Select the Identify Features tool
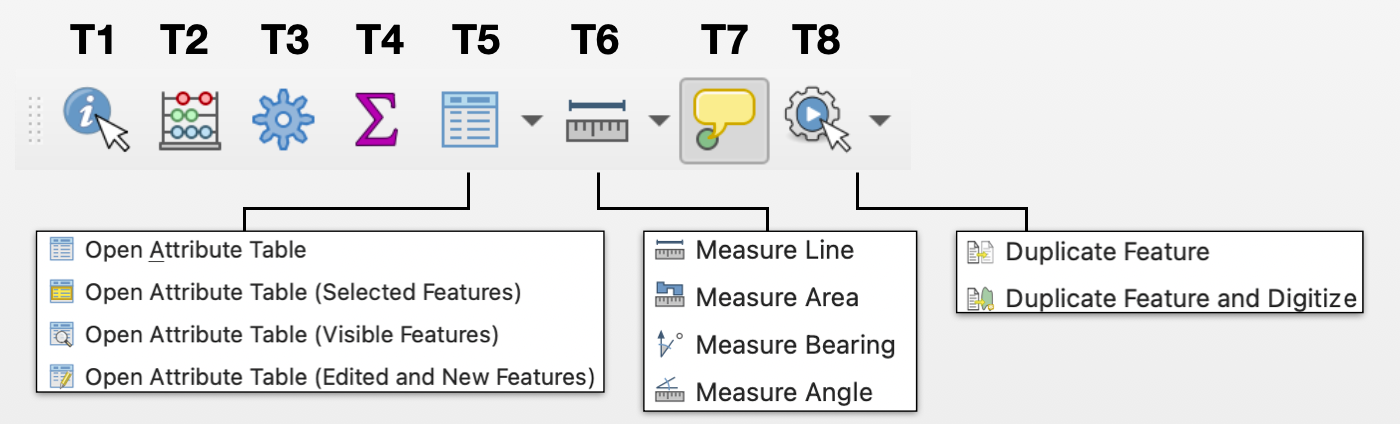The height and width of the screenshot is (424, 1400). click(96, 120)
